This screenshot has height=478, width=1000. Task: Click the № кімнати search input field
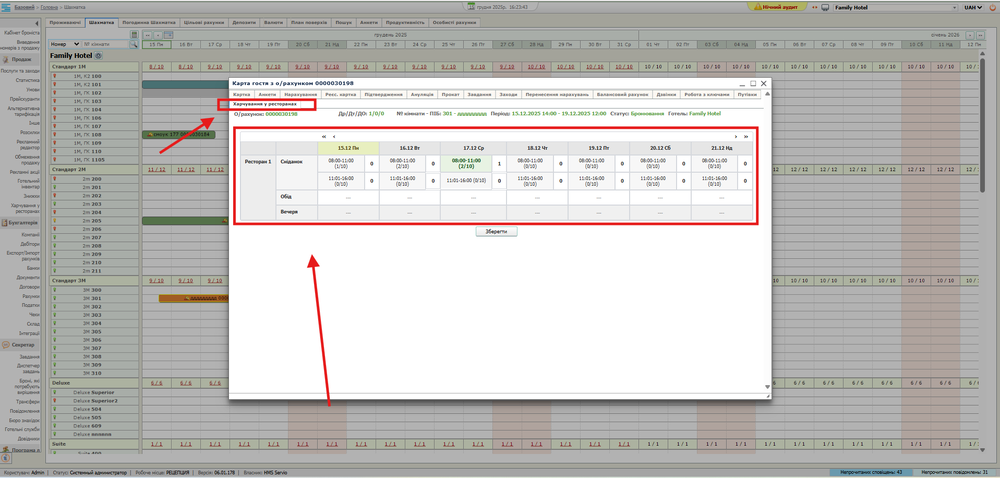(105, 45)
